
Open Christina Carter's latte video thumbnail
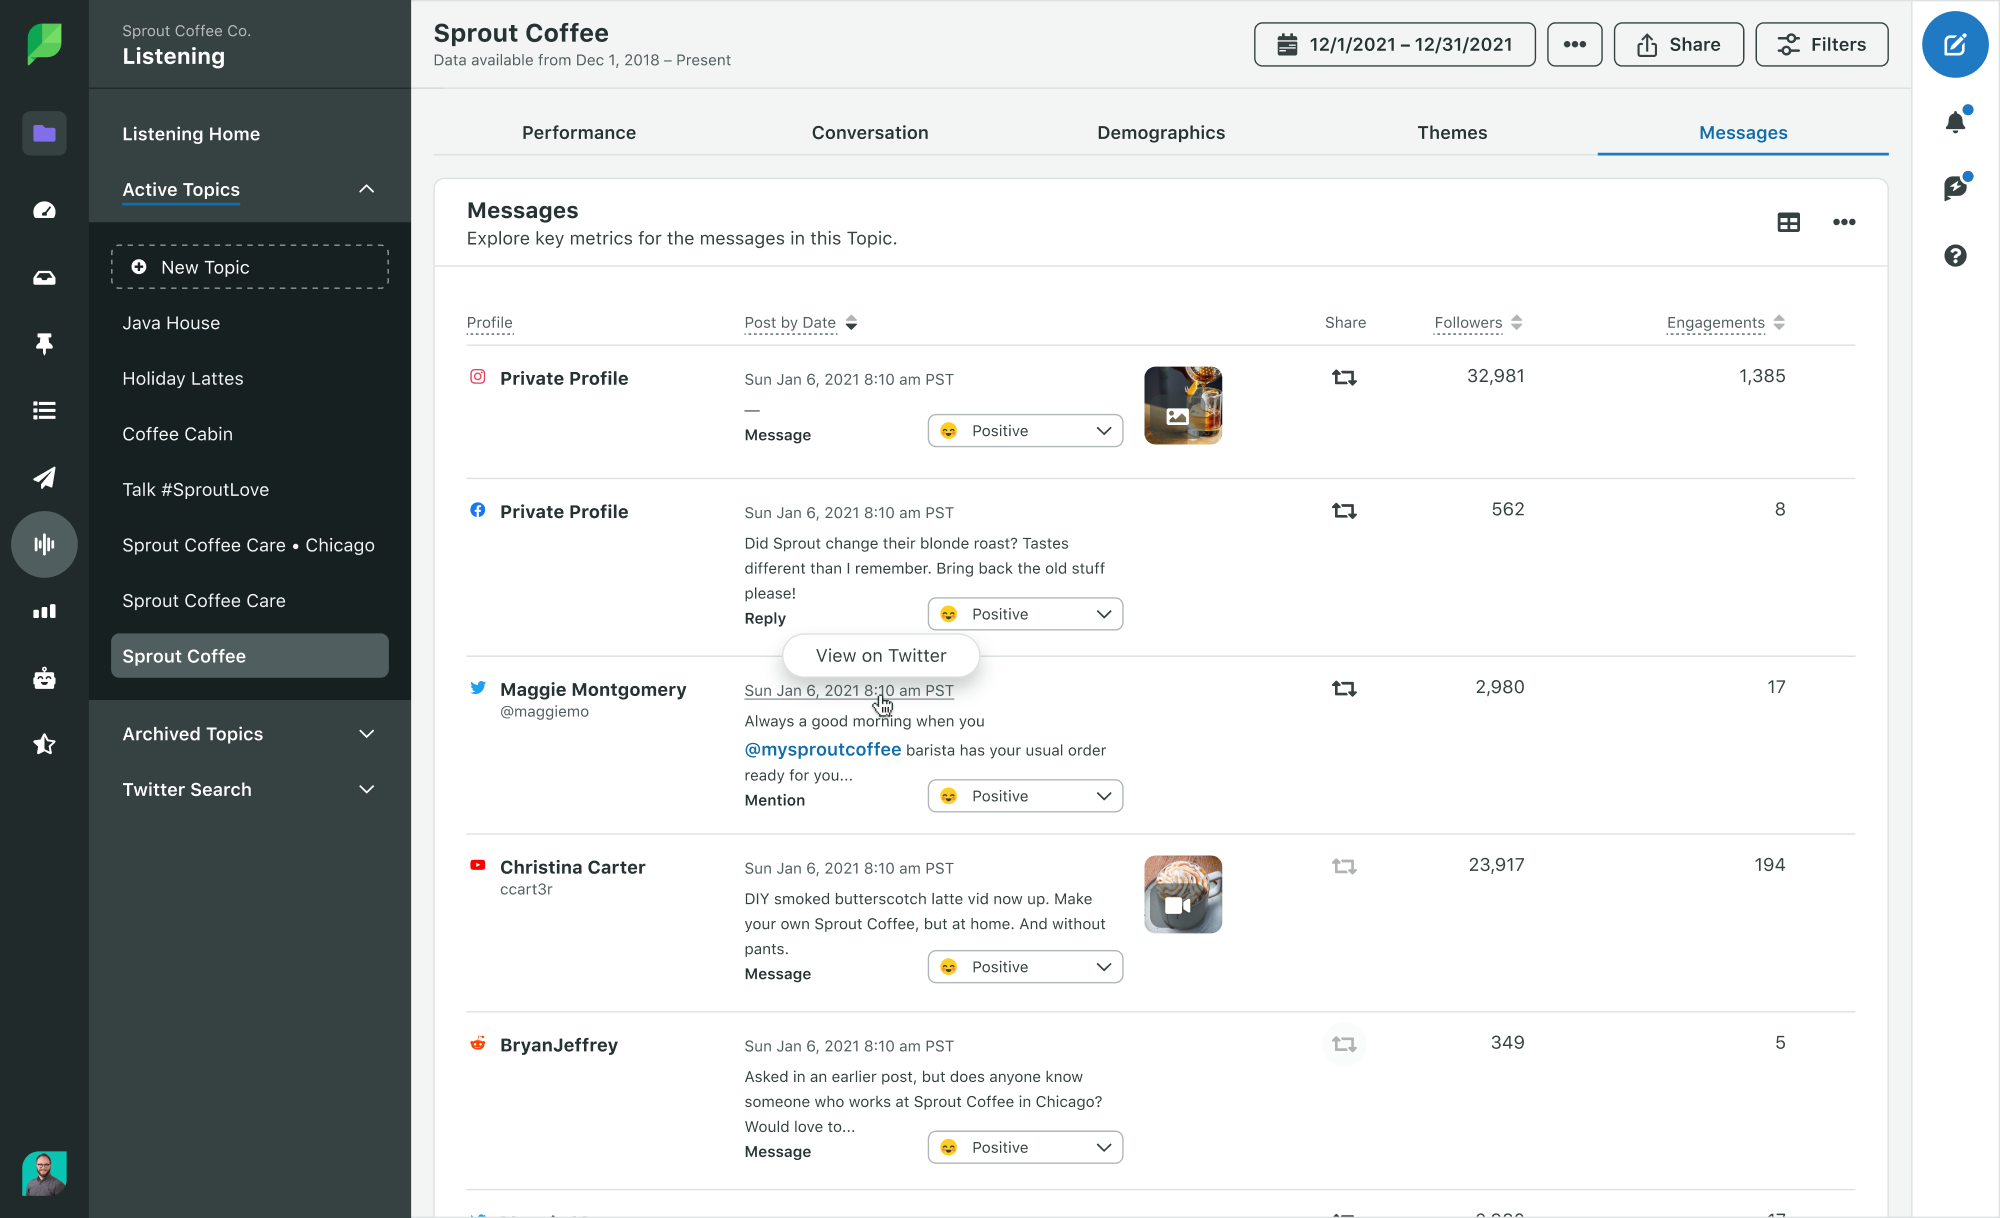[1182, 894]
